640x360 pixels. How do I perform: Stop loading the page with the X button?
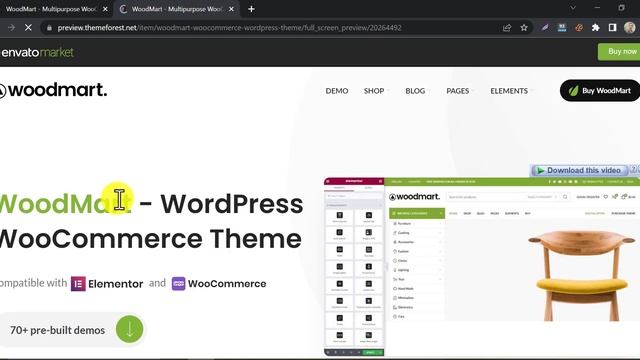28,28
